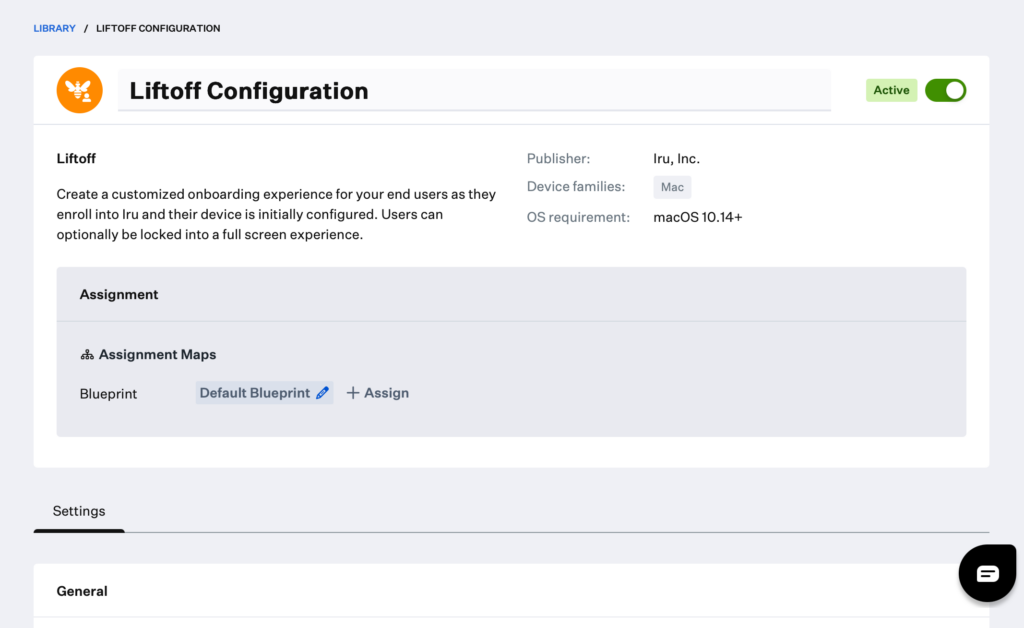Click the plus icon beside Assign
The height and width of the screenshot is (628, 1024).
tap(353, 393)
